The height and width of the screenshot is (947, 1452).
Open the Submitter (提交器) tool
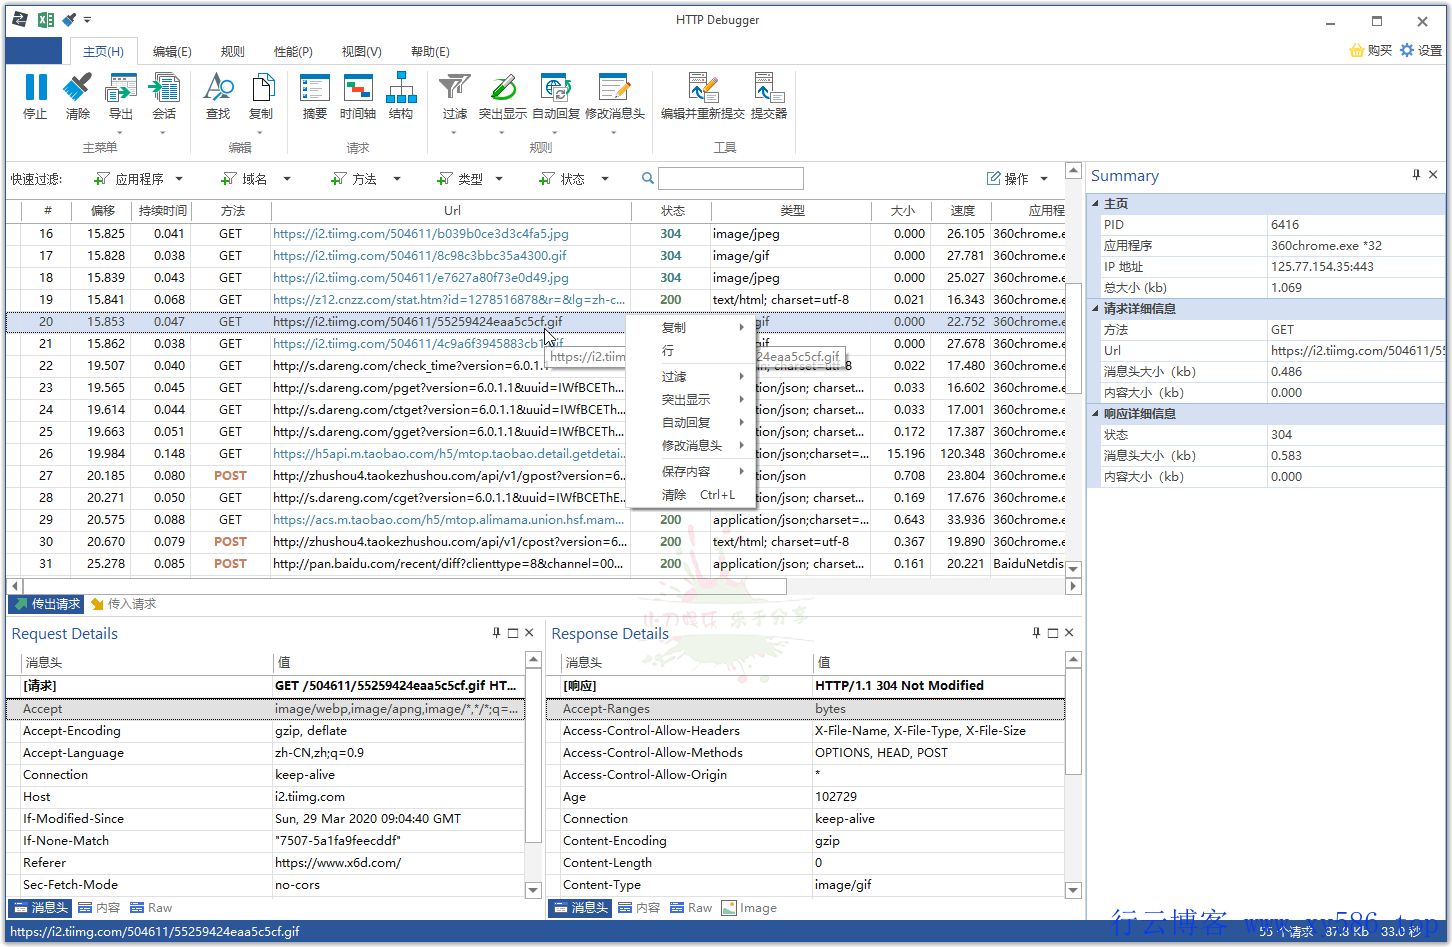(x=768, y=97)
